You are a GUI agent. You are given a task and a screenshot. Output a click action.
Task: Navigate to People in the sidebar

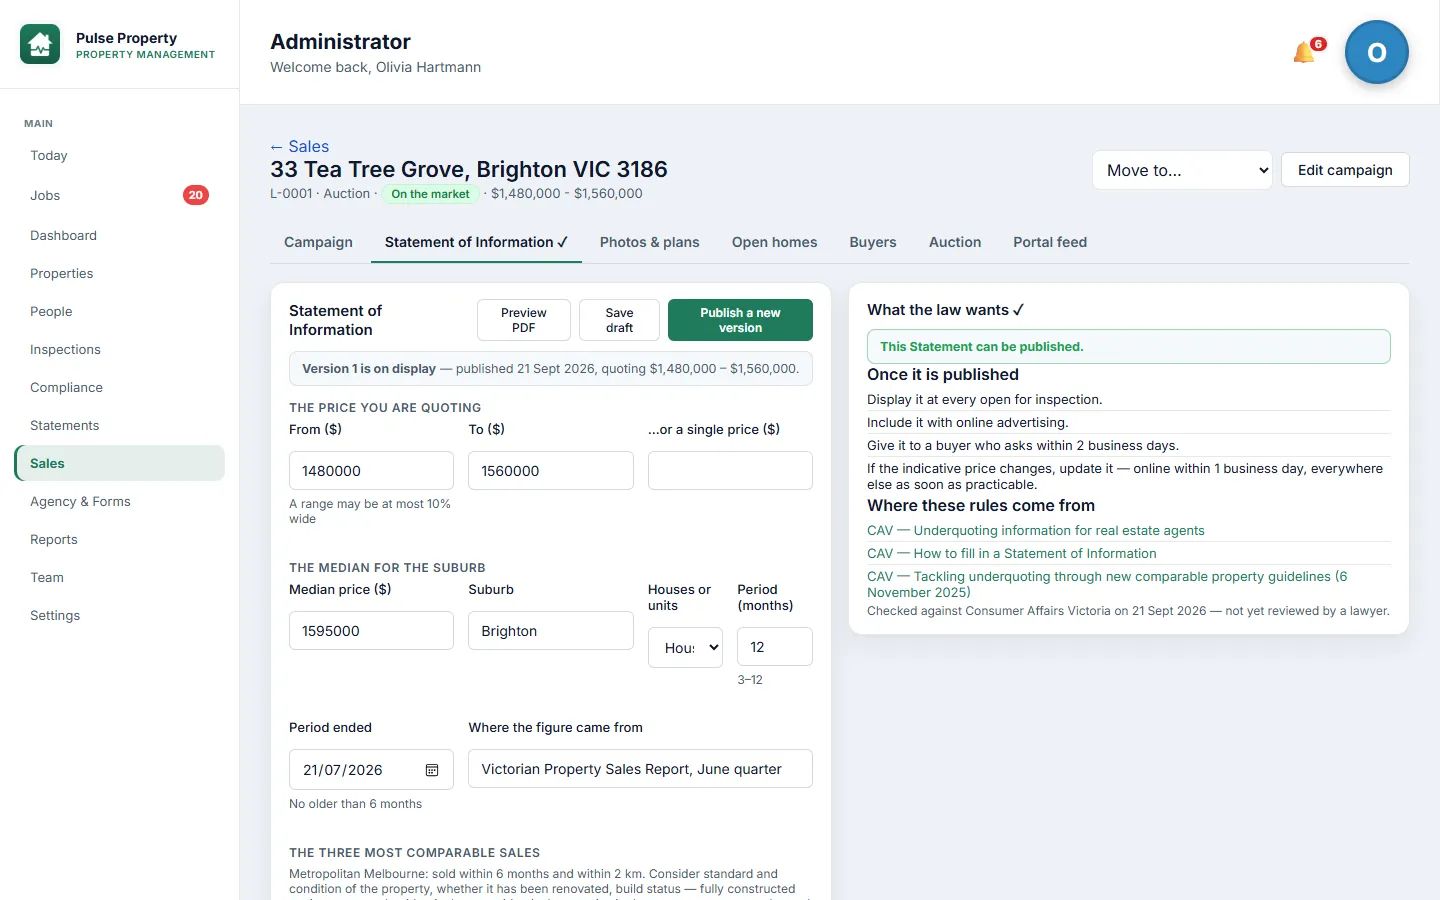click(120, 312)
